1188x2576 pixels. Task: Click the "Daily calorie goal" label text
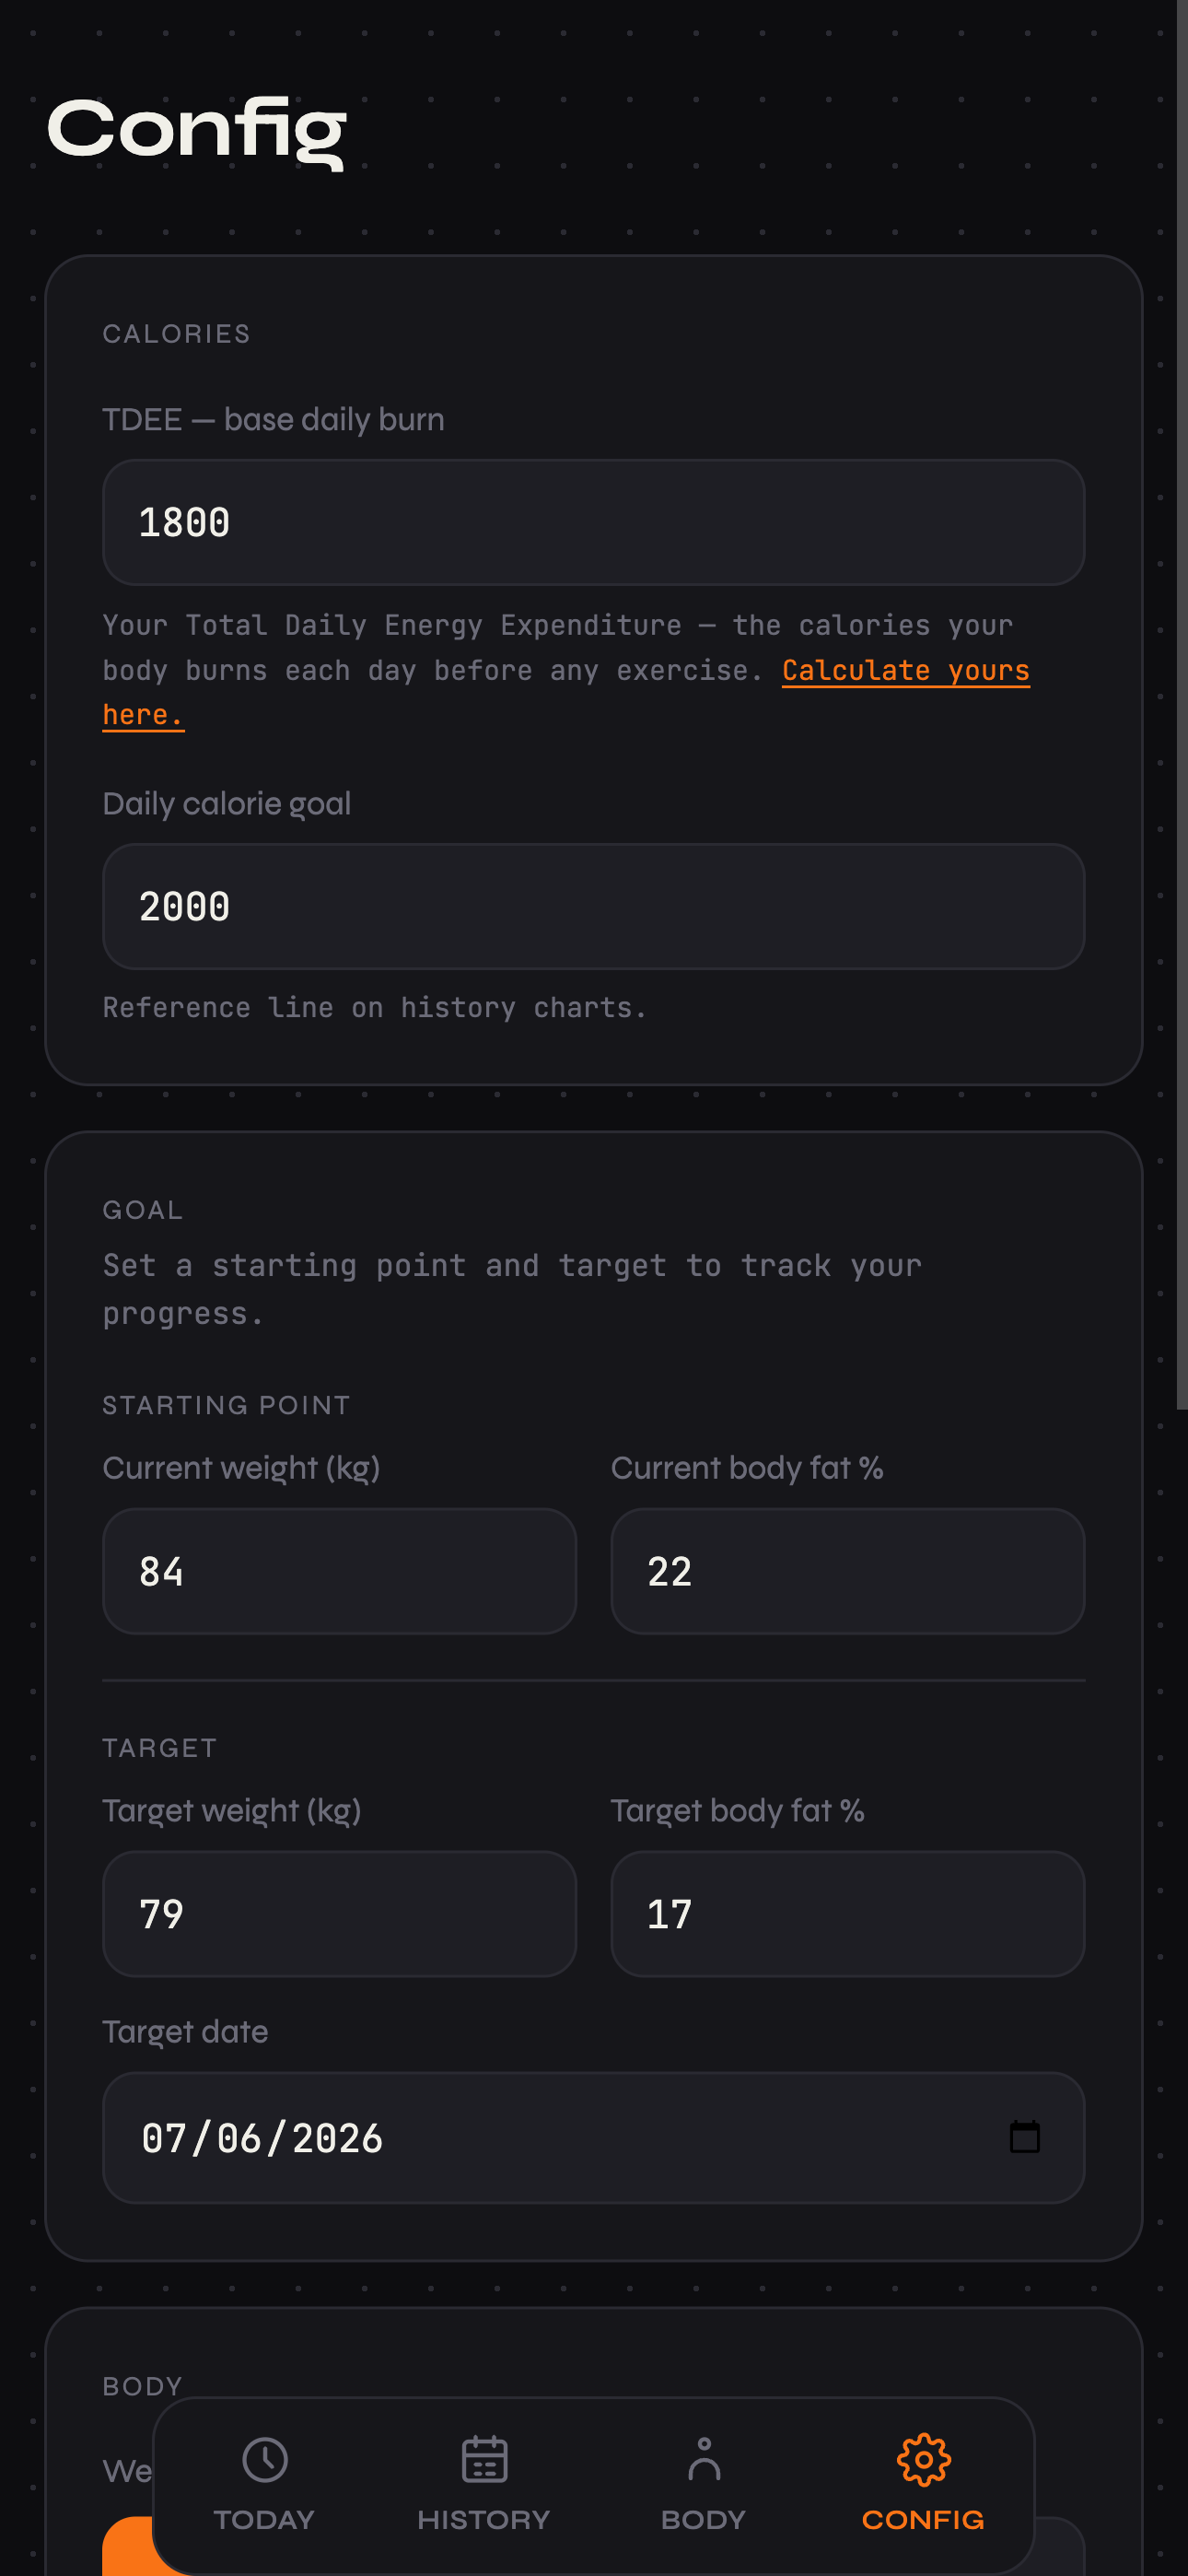point(226,804)
